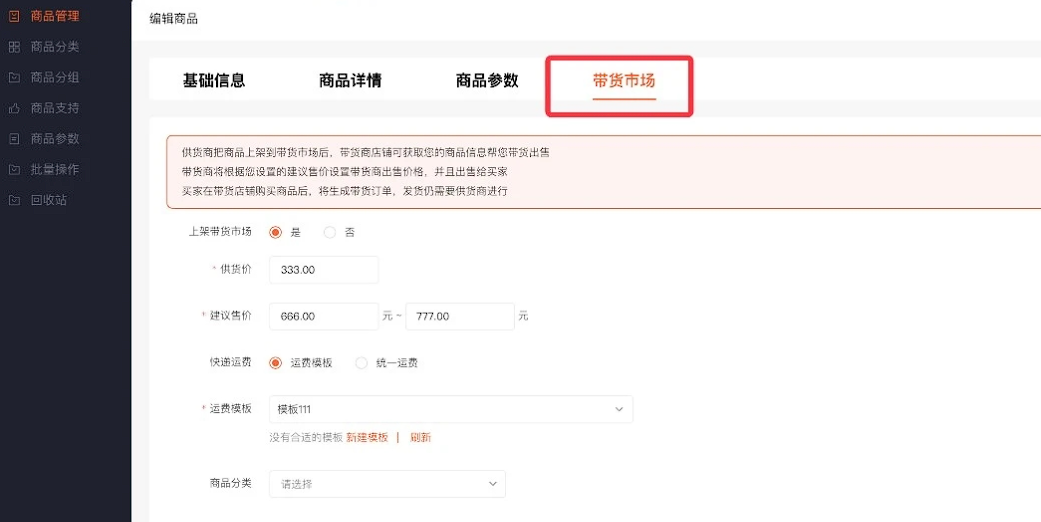This screenshot has height=522, width=1041.
Task: Open 商品参数 list icon in sidebar
Action: coord(14,139)
